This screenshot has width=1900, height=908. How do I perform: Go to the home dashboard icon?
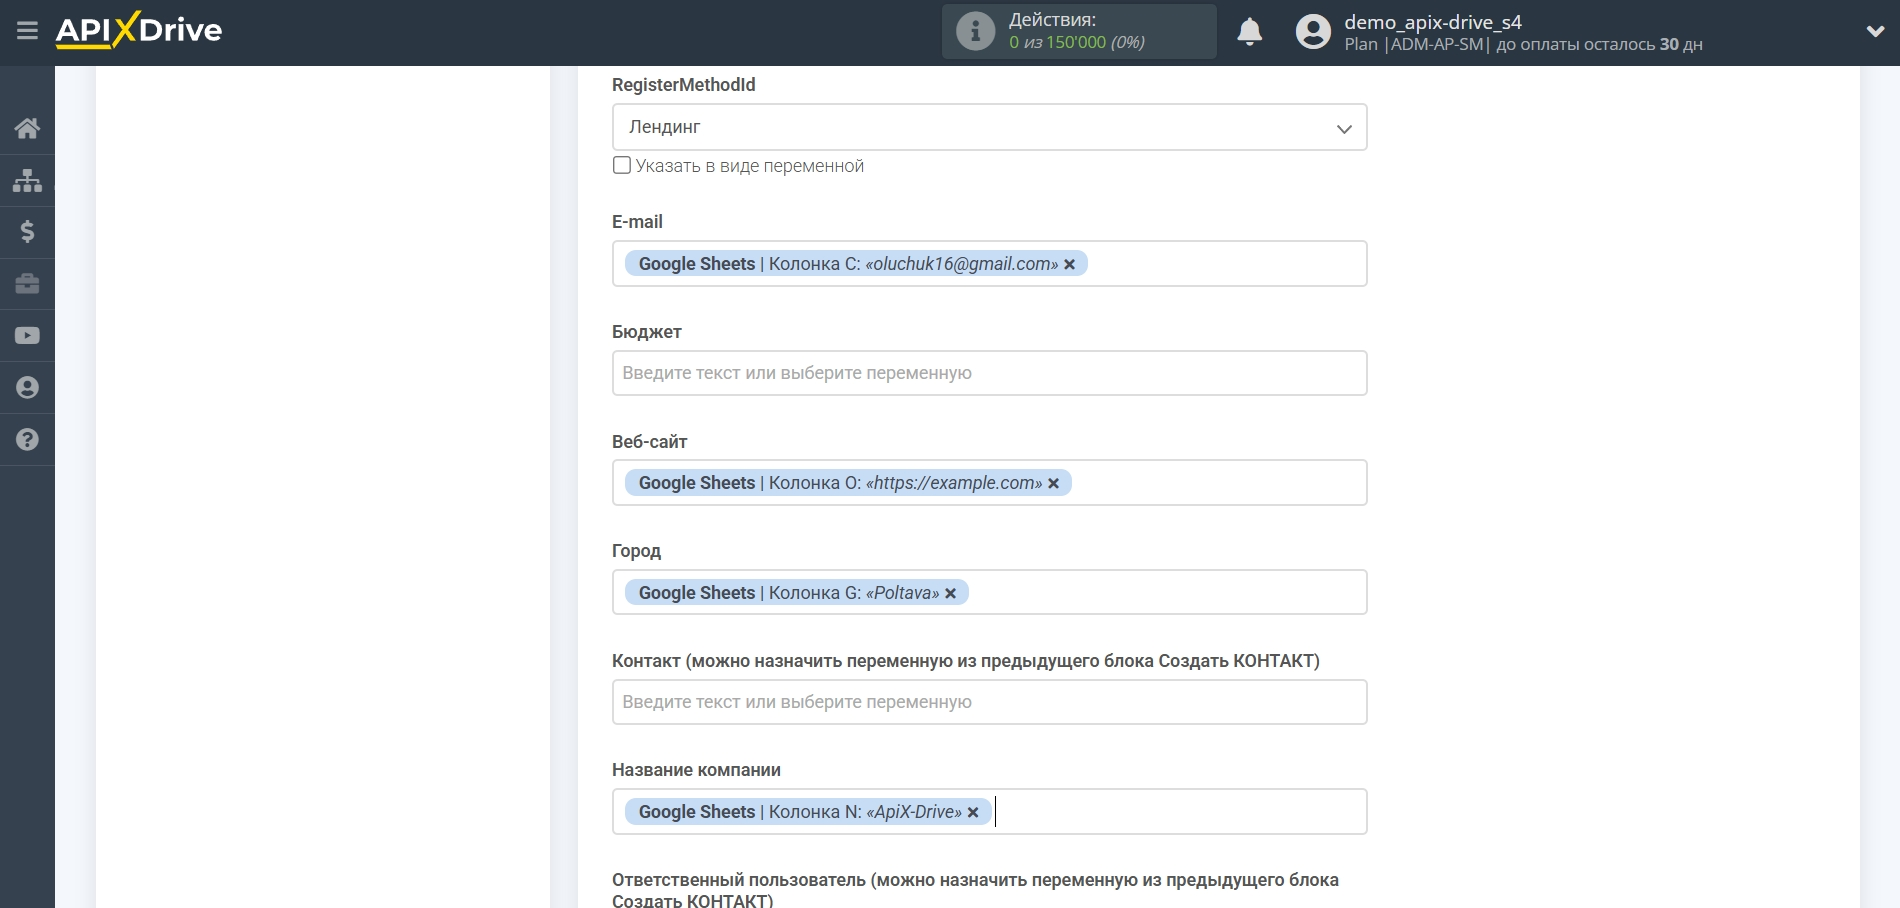coord(27,128)
